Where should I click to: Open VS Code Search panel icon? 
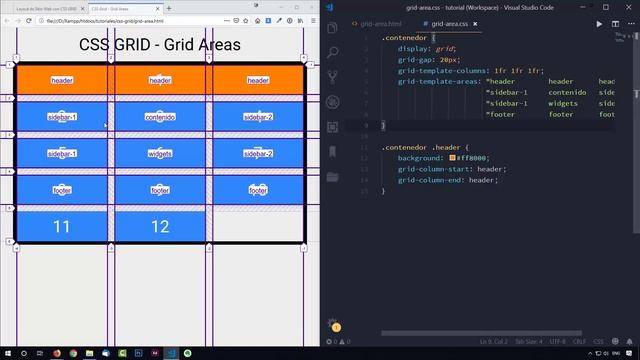332,52
